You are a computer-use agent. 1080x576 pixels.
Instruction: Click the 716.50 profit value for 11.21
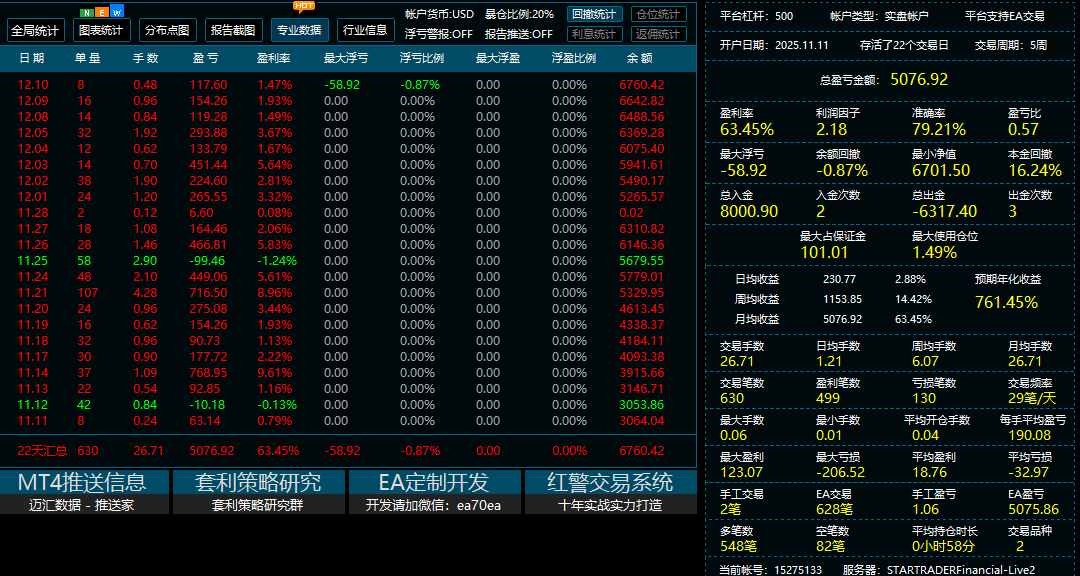[x=209, y=292]
